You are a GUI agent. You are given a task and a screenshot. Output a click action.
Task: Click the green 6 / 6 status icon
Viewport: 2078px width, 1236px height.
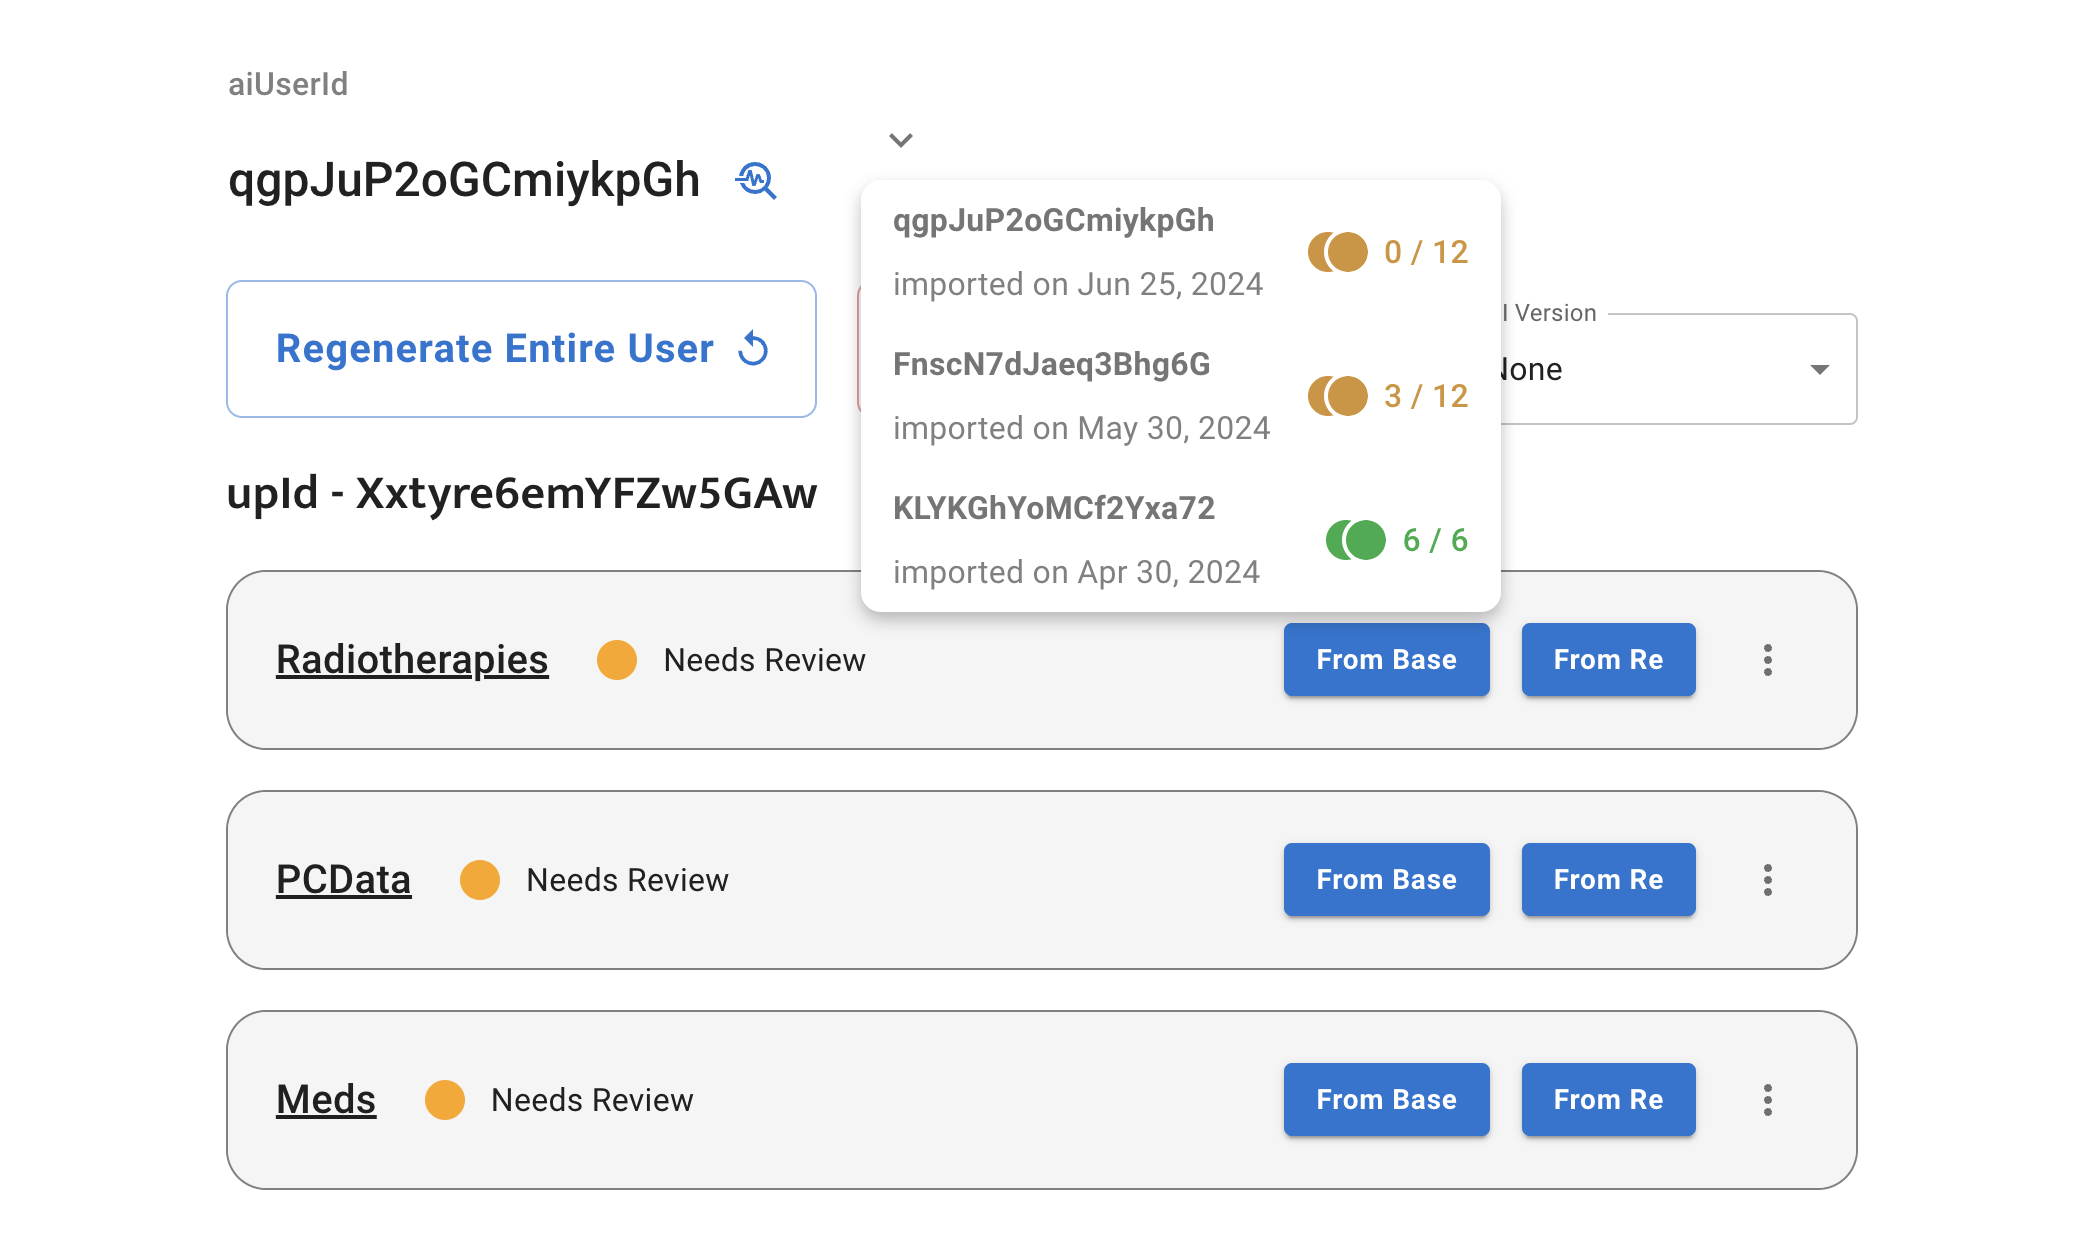pos(1355,540)
